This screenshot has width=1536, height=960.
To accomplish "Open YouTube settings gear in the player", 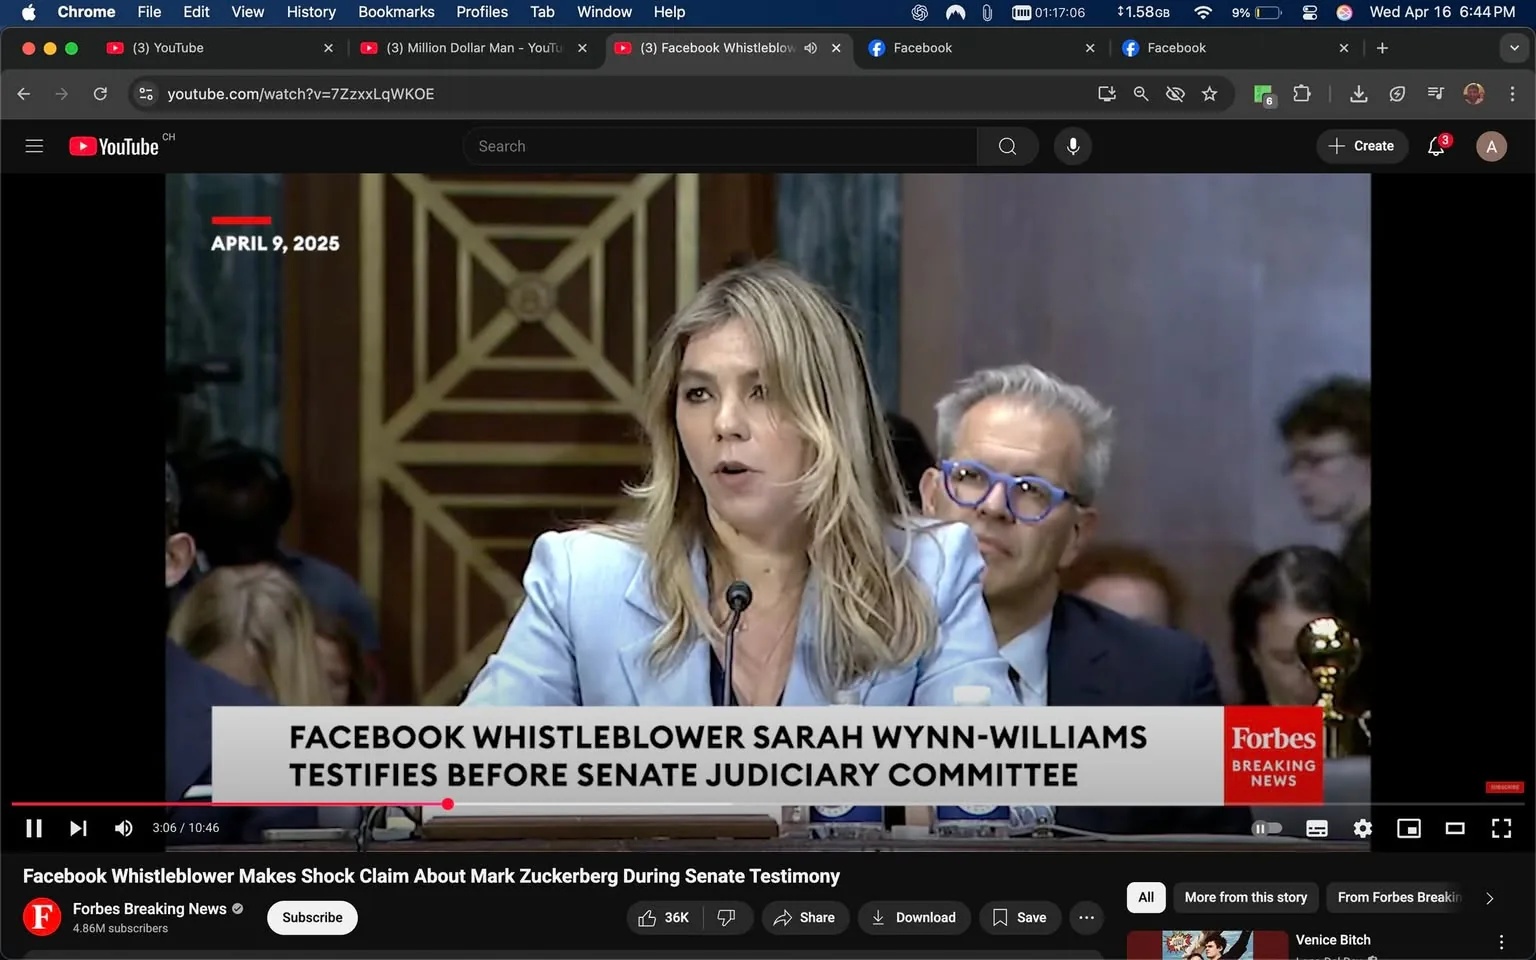I will point(1362,828).
